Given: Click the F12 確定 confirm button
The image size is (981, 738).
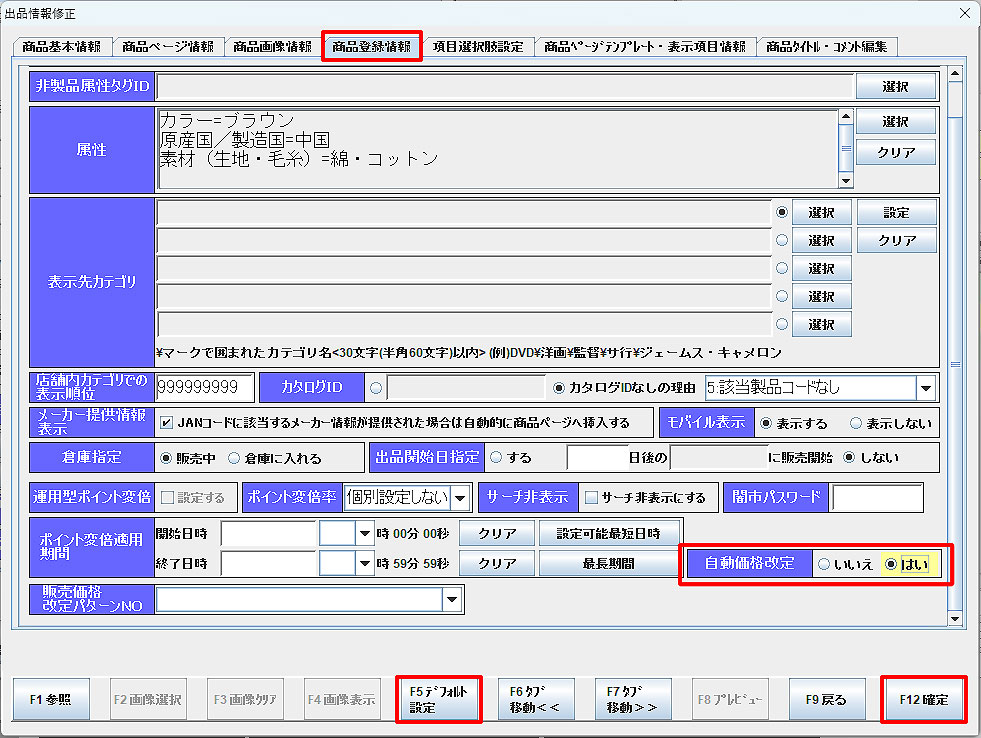Looking at the screenshot, I should click(925, 699).
